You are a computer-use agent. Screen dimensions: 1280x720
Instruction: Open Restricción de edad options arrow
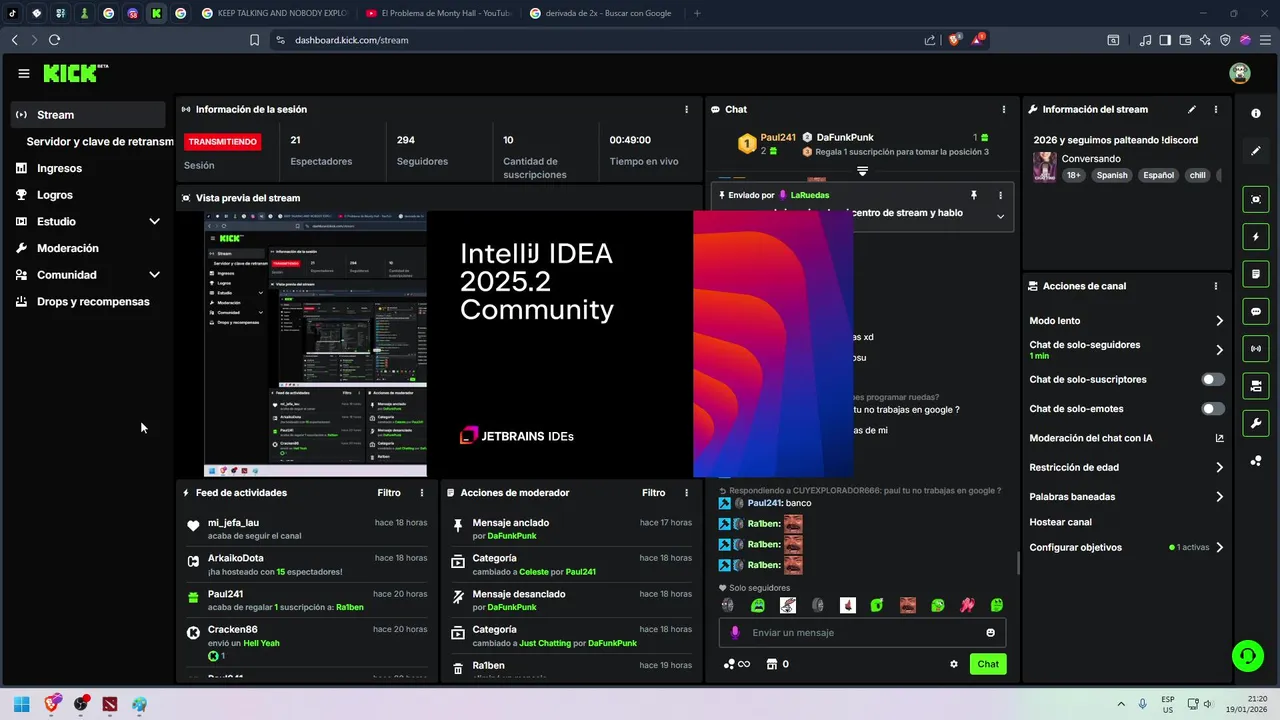[1219, 467]
